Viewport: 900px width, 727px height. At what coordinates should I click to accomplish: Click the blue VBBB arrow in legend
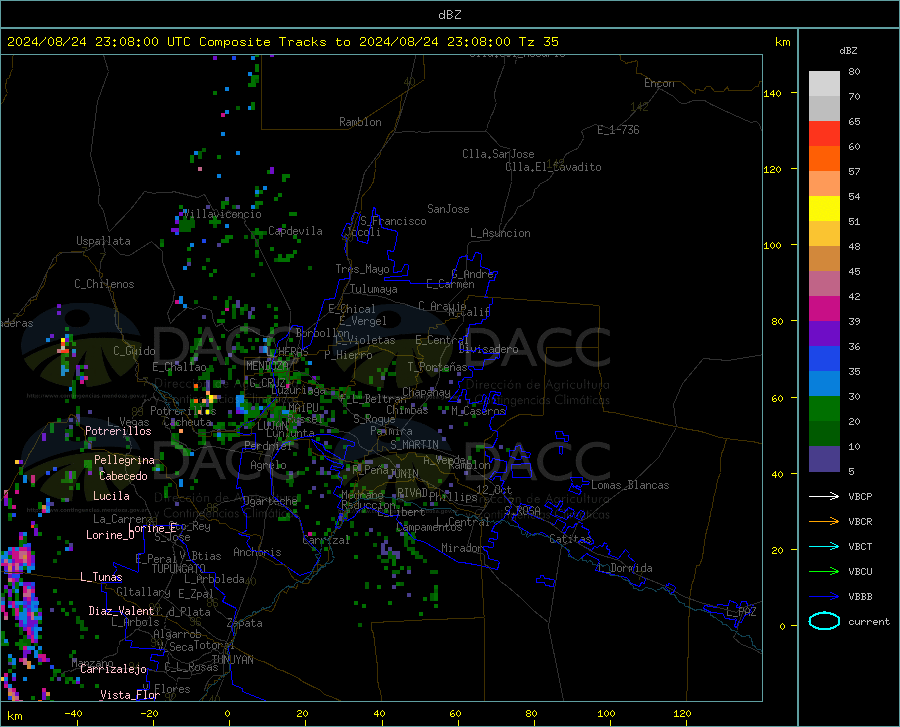pyautogui.click(x=824, y=597)
